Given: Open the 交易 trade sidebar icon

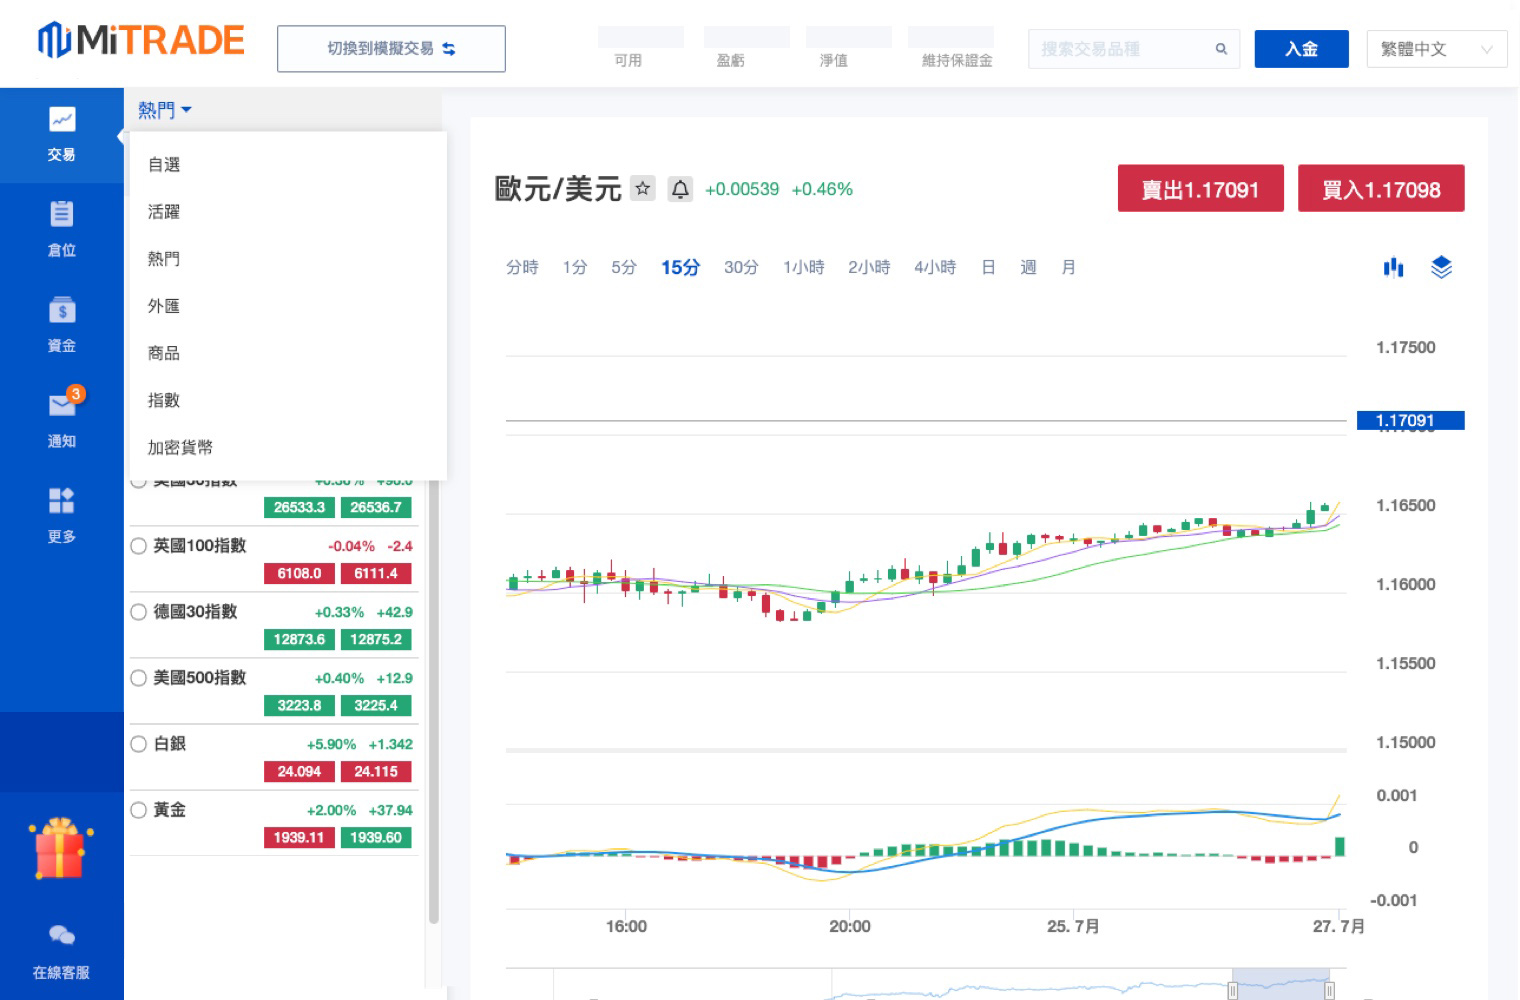Looking at the screenshot, I should tap(61, 121).
